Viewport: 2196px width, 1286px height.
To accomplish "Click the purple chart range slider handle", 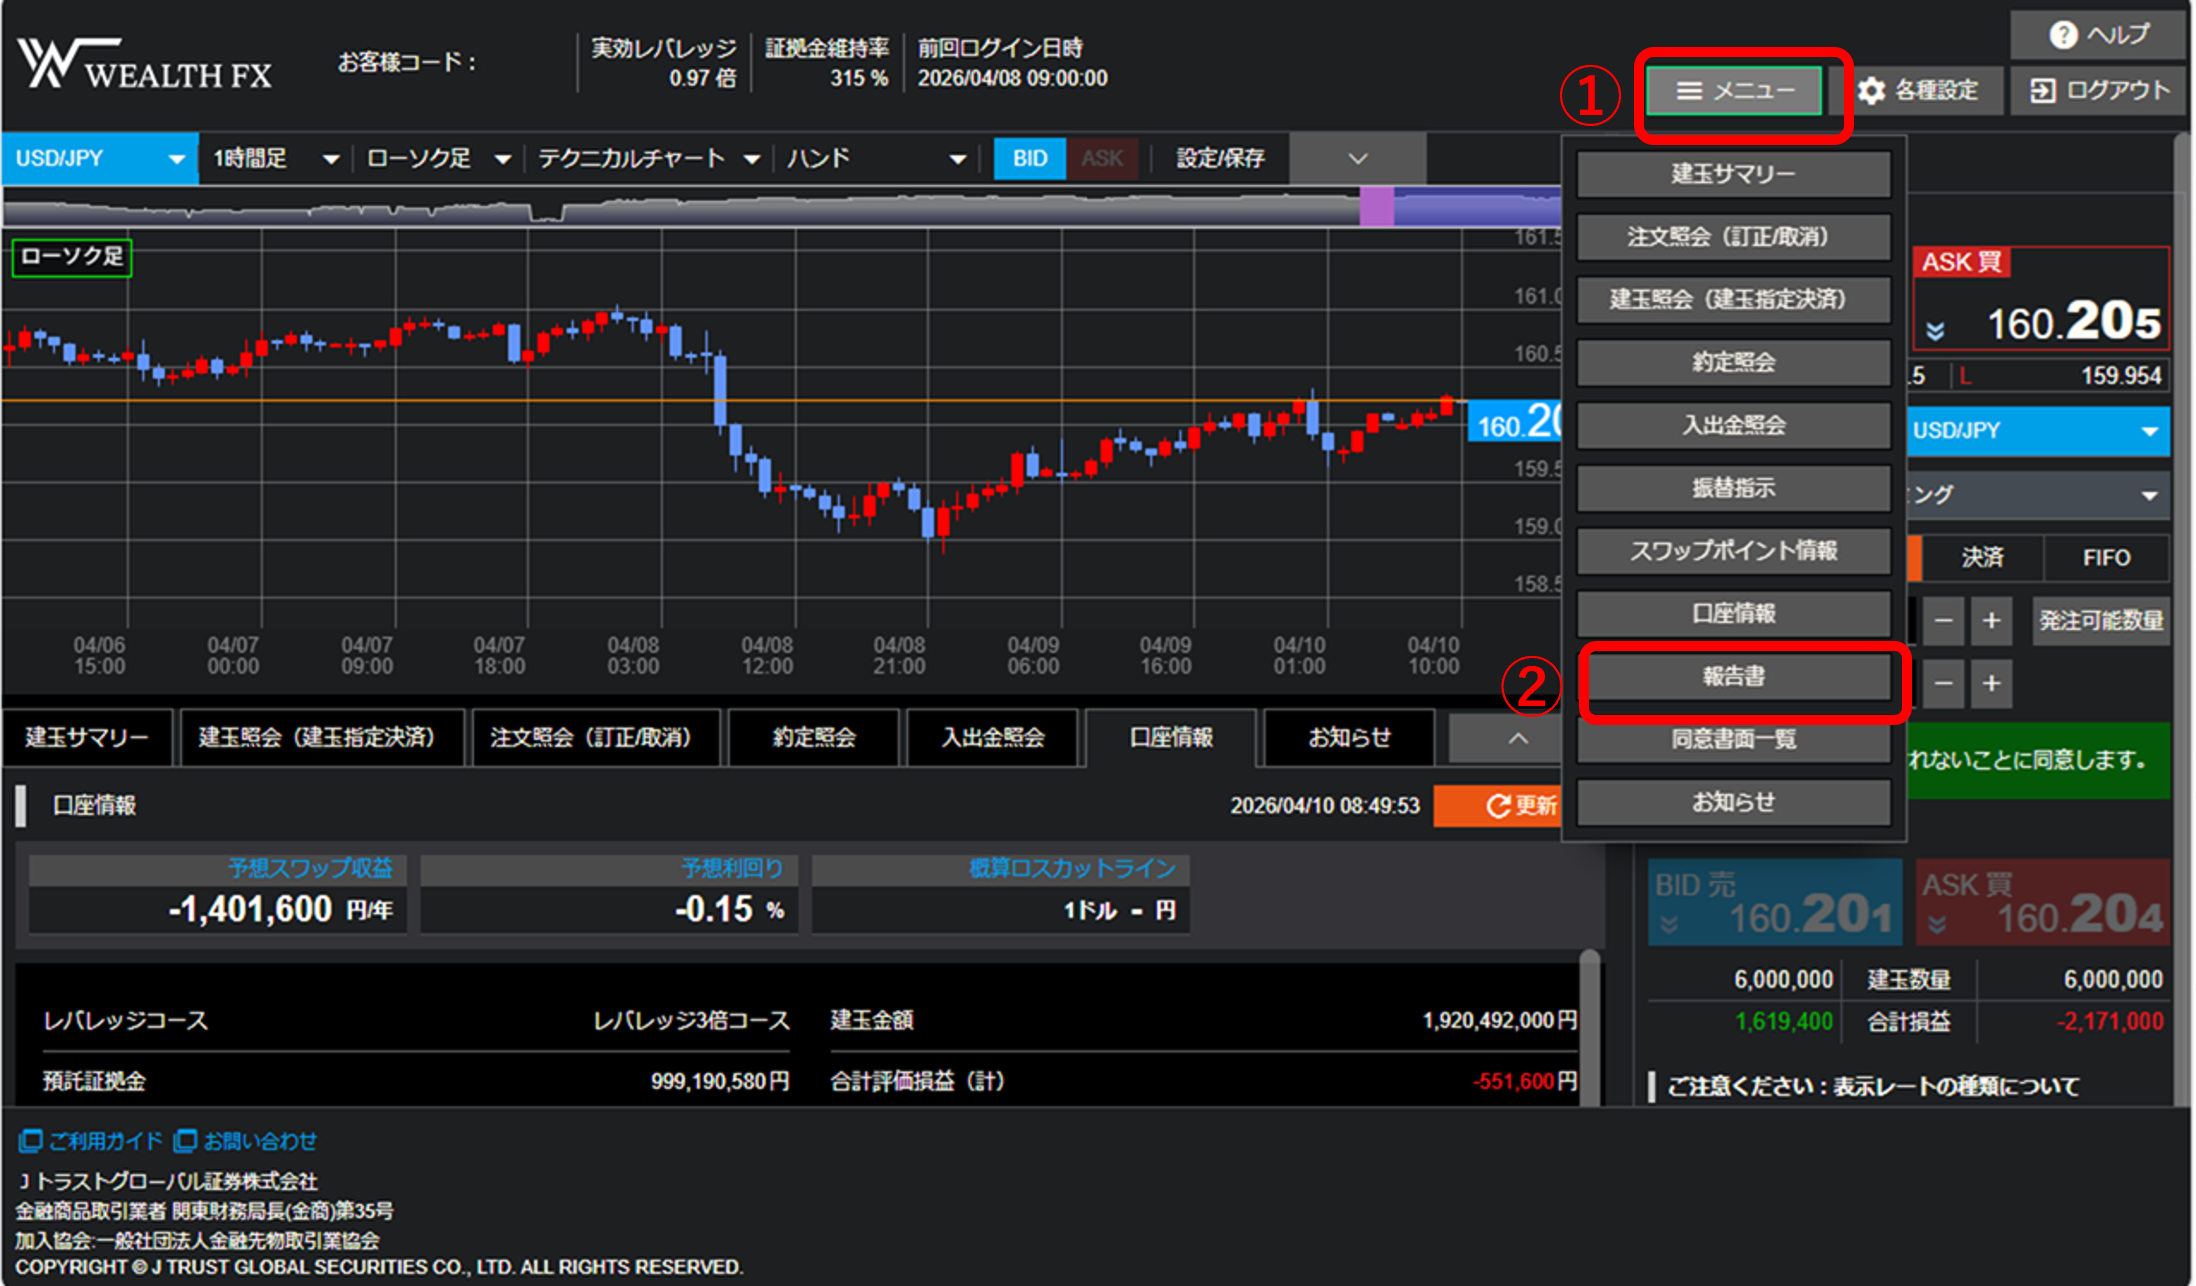I will click(1377, 207).
